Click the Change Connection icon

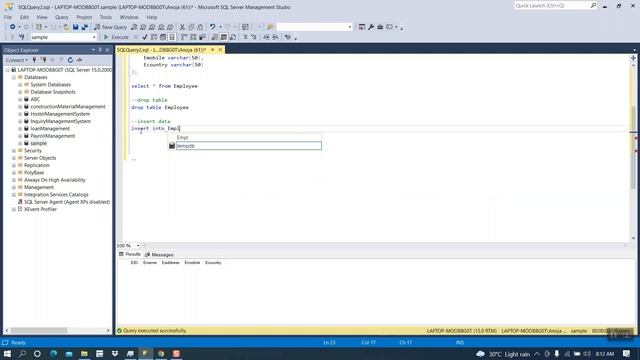(x=22, y=37)
